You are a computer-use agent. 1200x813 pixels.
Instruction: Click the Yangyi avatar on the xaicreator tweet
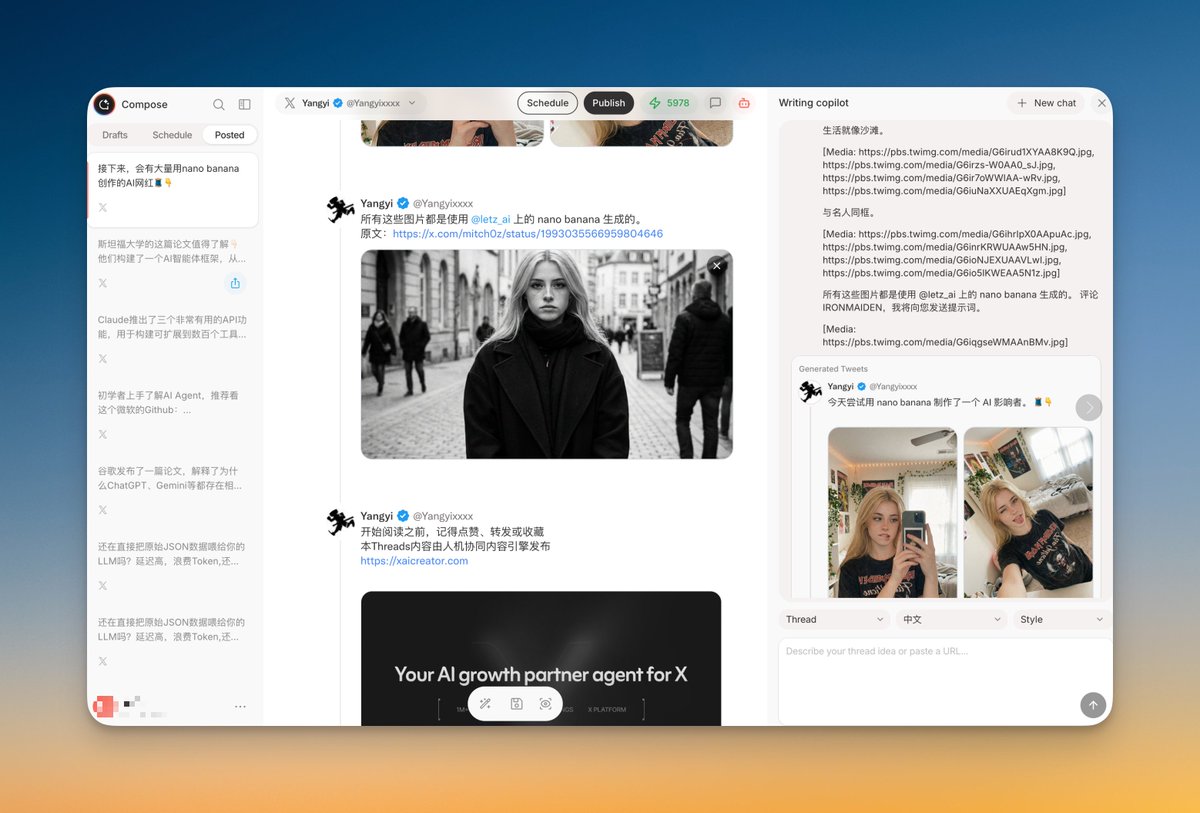(x=341, y=523)
